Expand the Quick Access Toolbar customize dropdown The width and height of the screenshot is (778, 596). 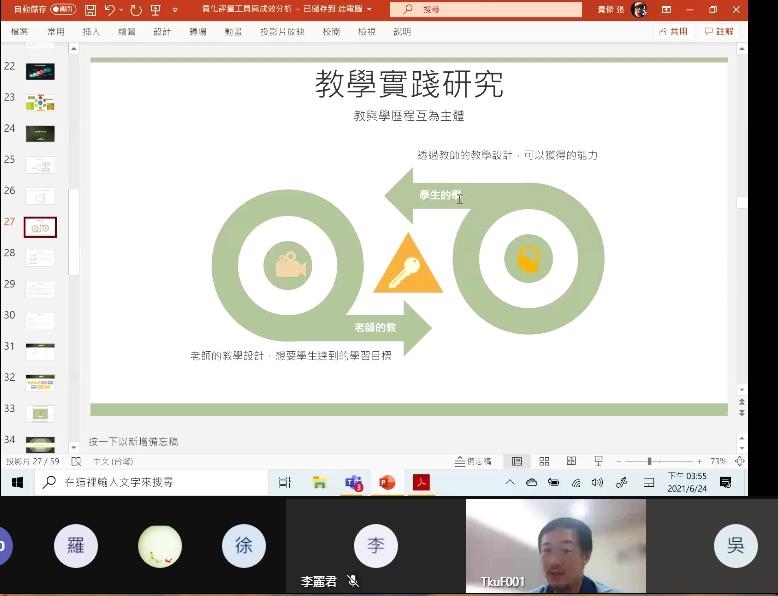coord(175,10)
